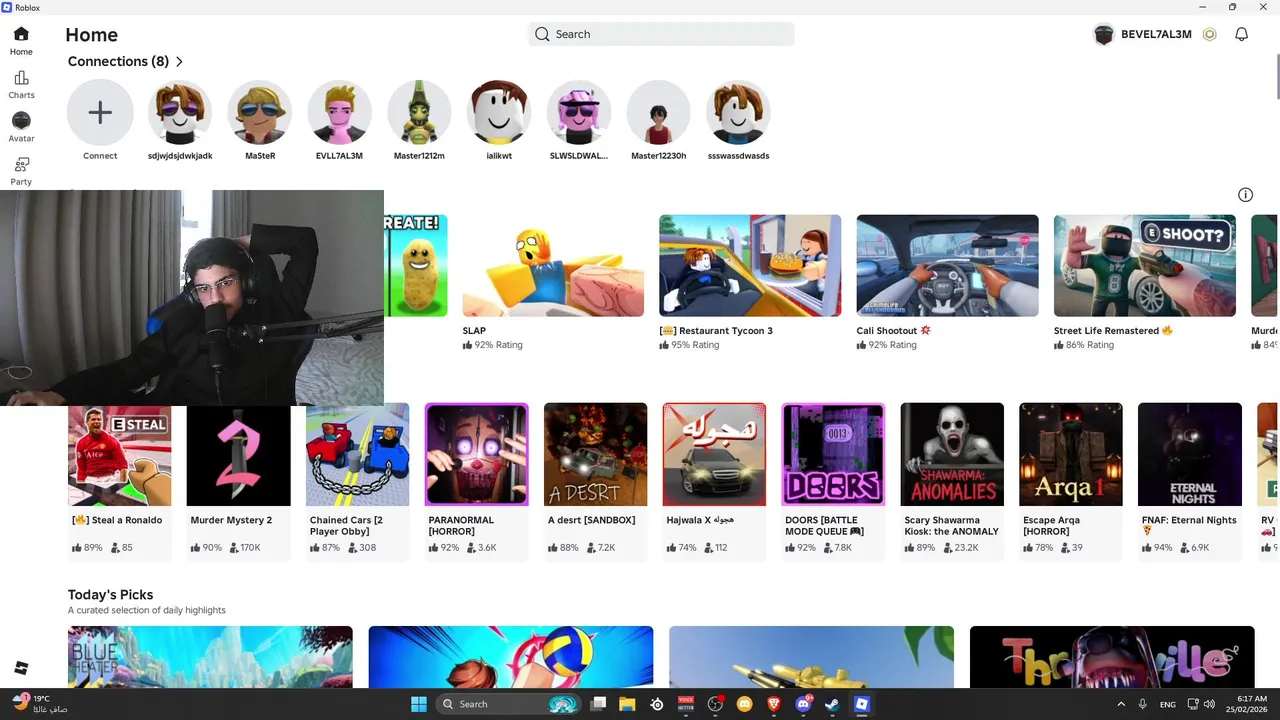The width and height of the screenshot is (1280, 720).
Task: Click the Connect plus button
Action: coord(100,113)
